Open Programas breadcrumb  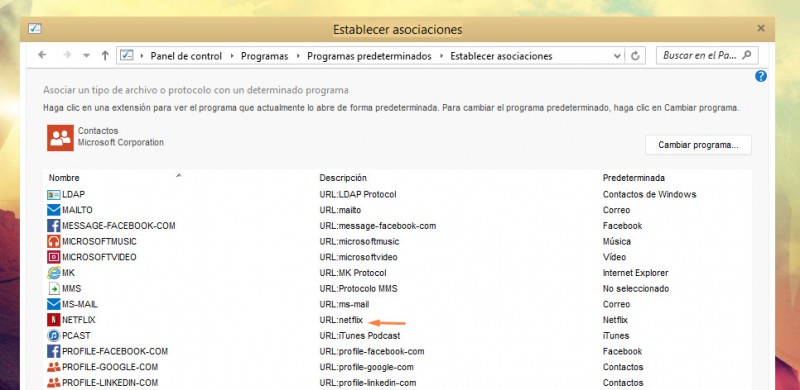coord(264,56)
